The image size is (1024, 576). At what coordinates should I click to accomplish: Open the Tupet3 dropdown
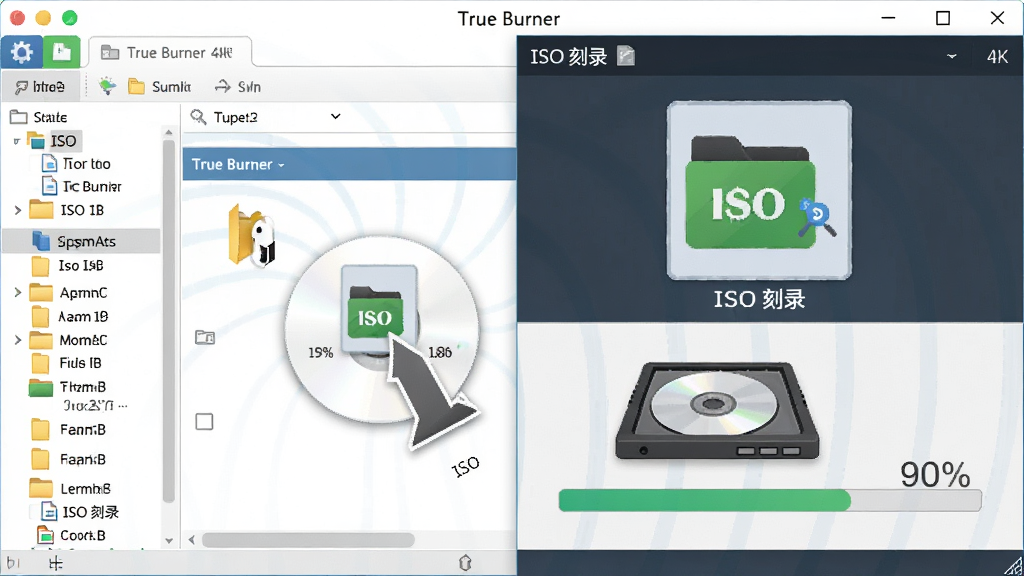[335, 117]
